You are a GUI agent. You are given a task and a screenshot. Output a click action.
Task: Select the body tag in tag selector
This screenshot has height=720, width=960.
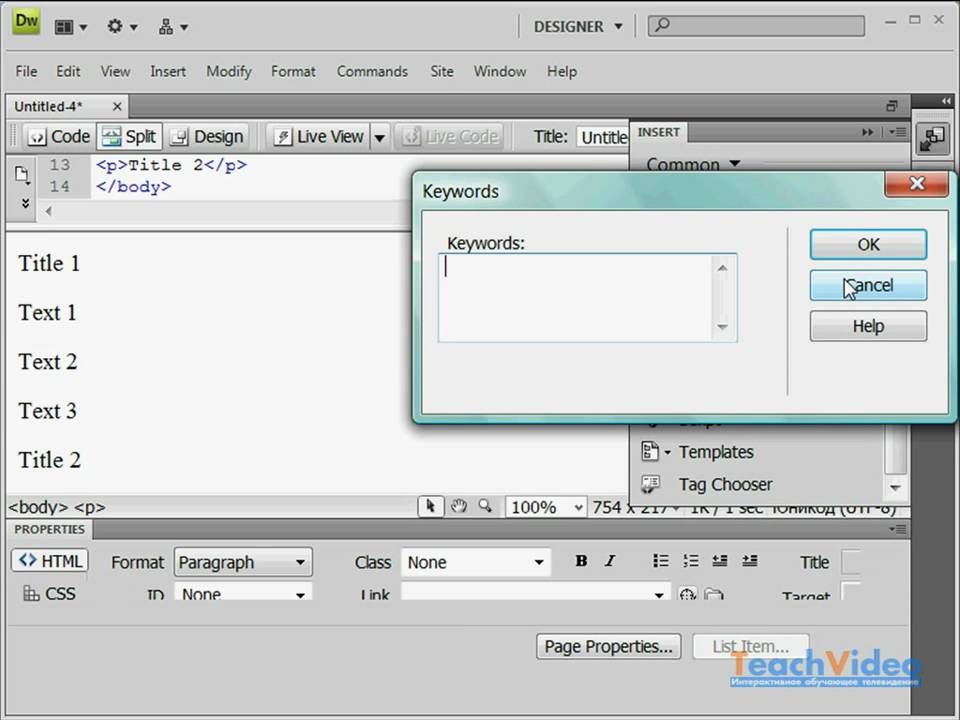coord(39,507)
